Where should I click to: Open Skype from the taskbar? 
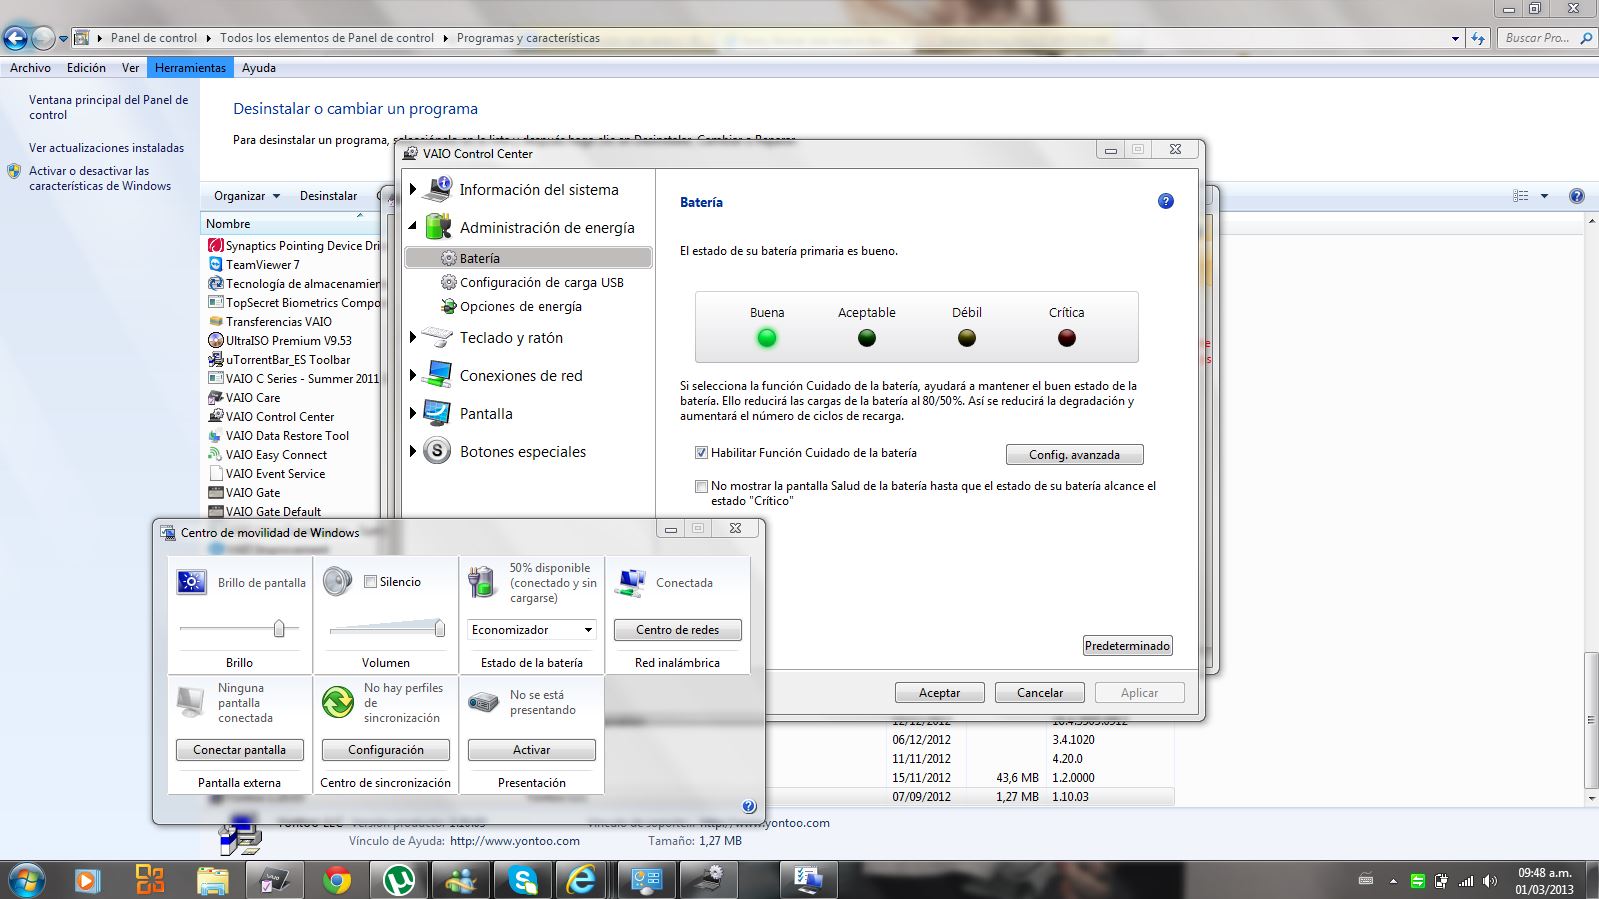click(522, 880)
